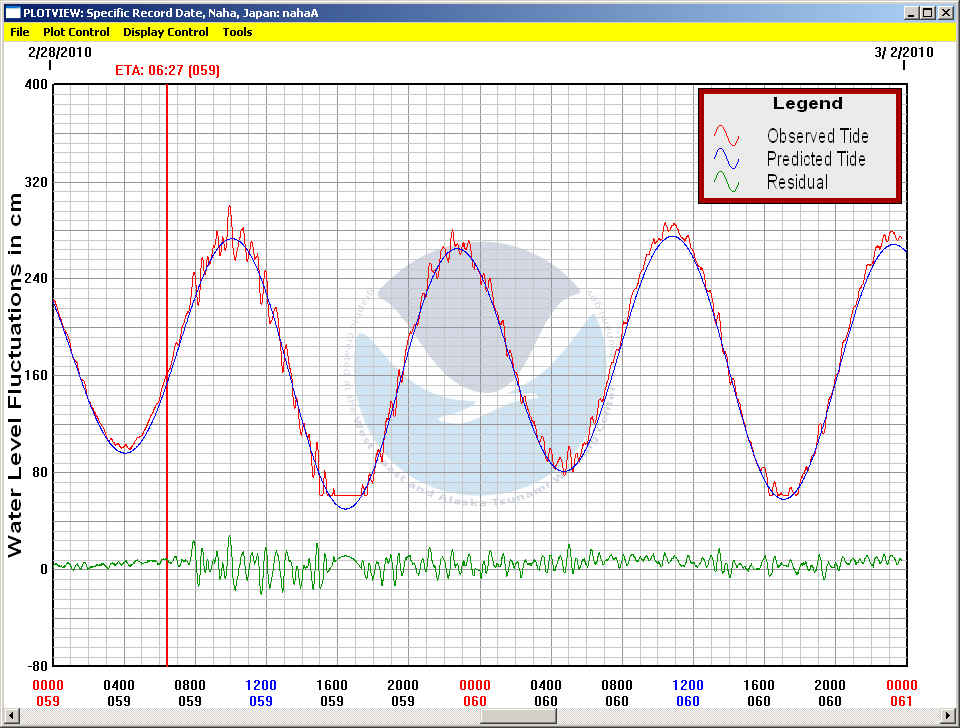
Task: Click the red '0000 061' time label
Action: tap(902, 692)
